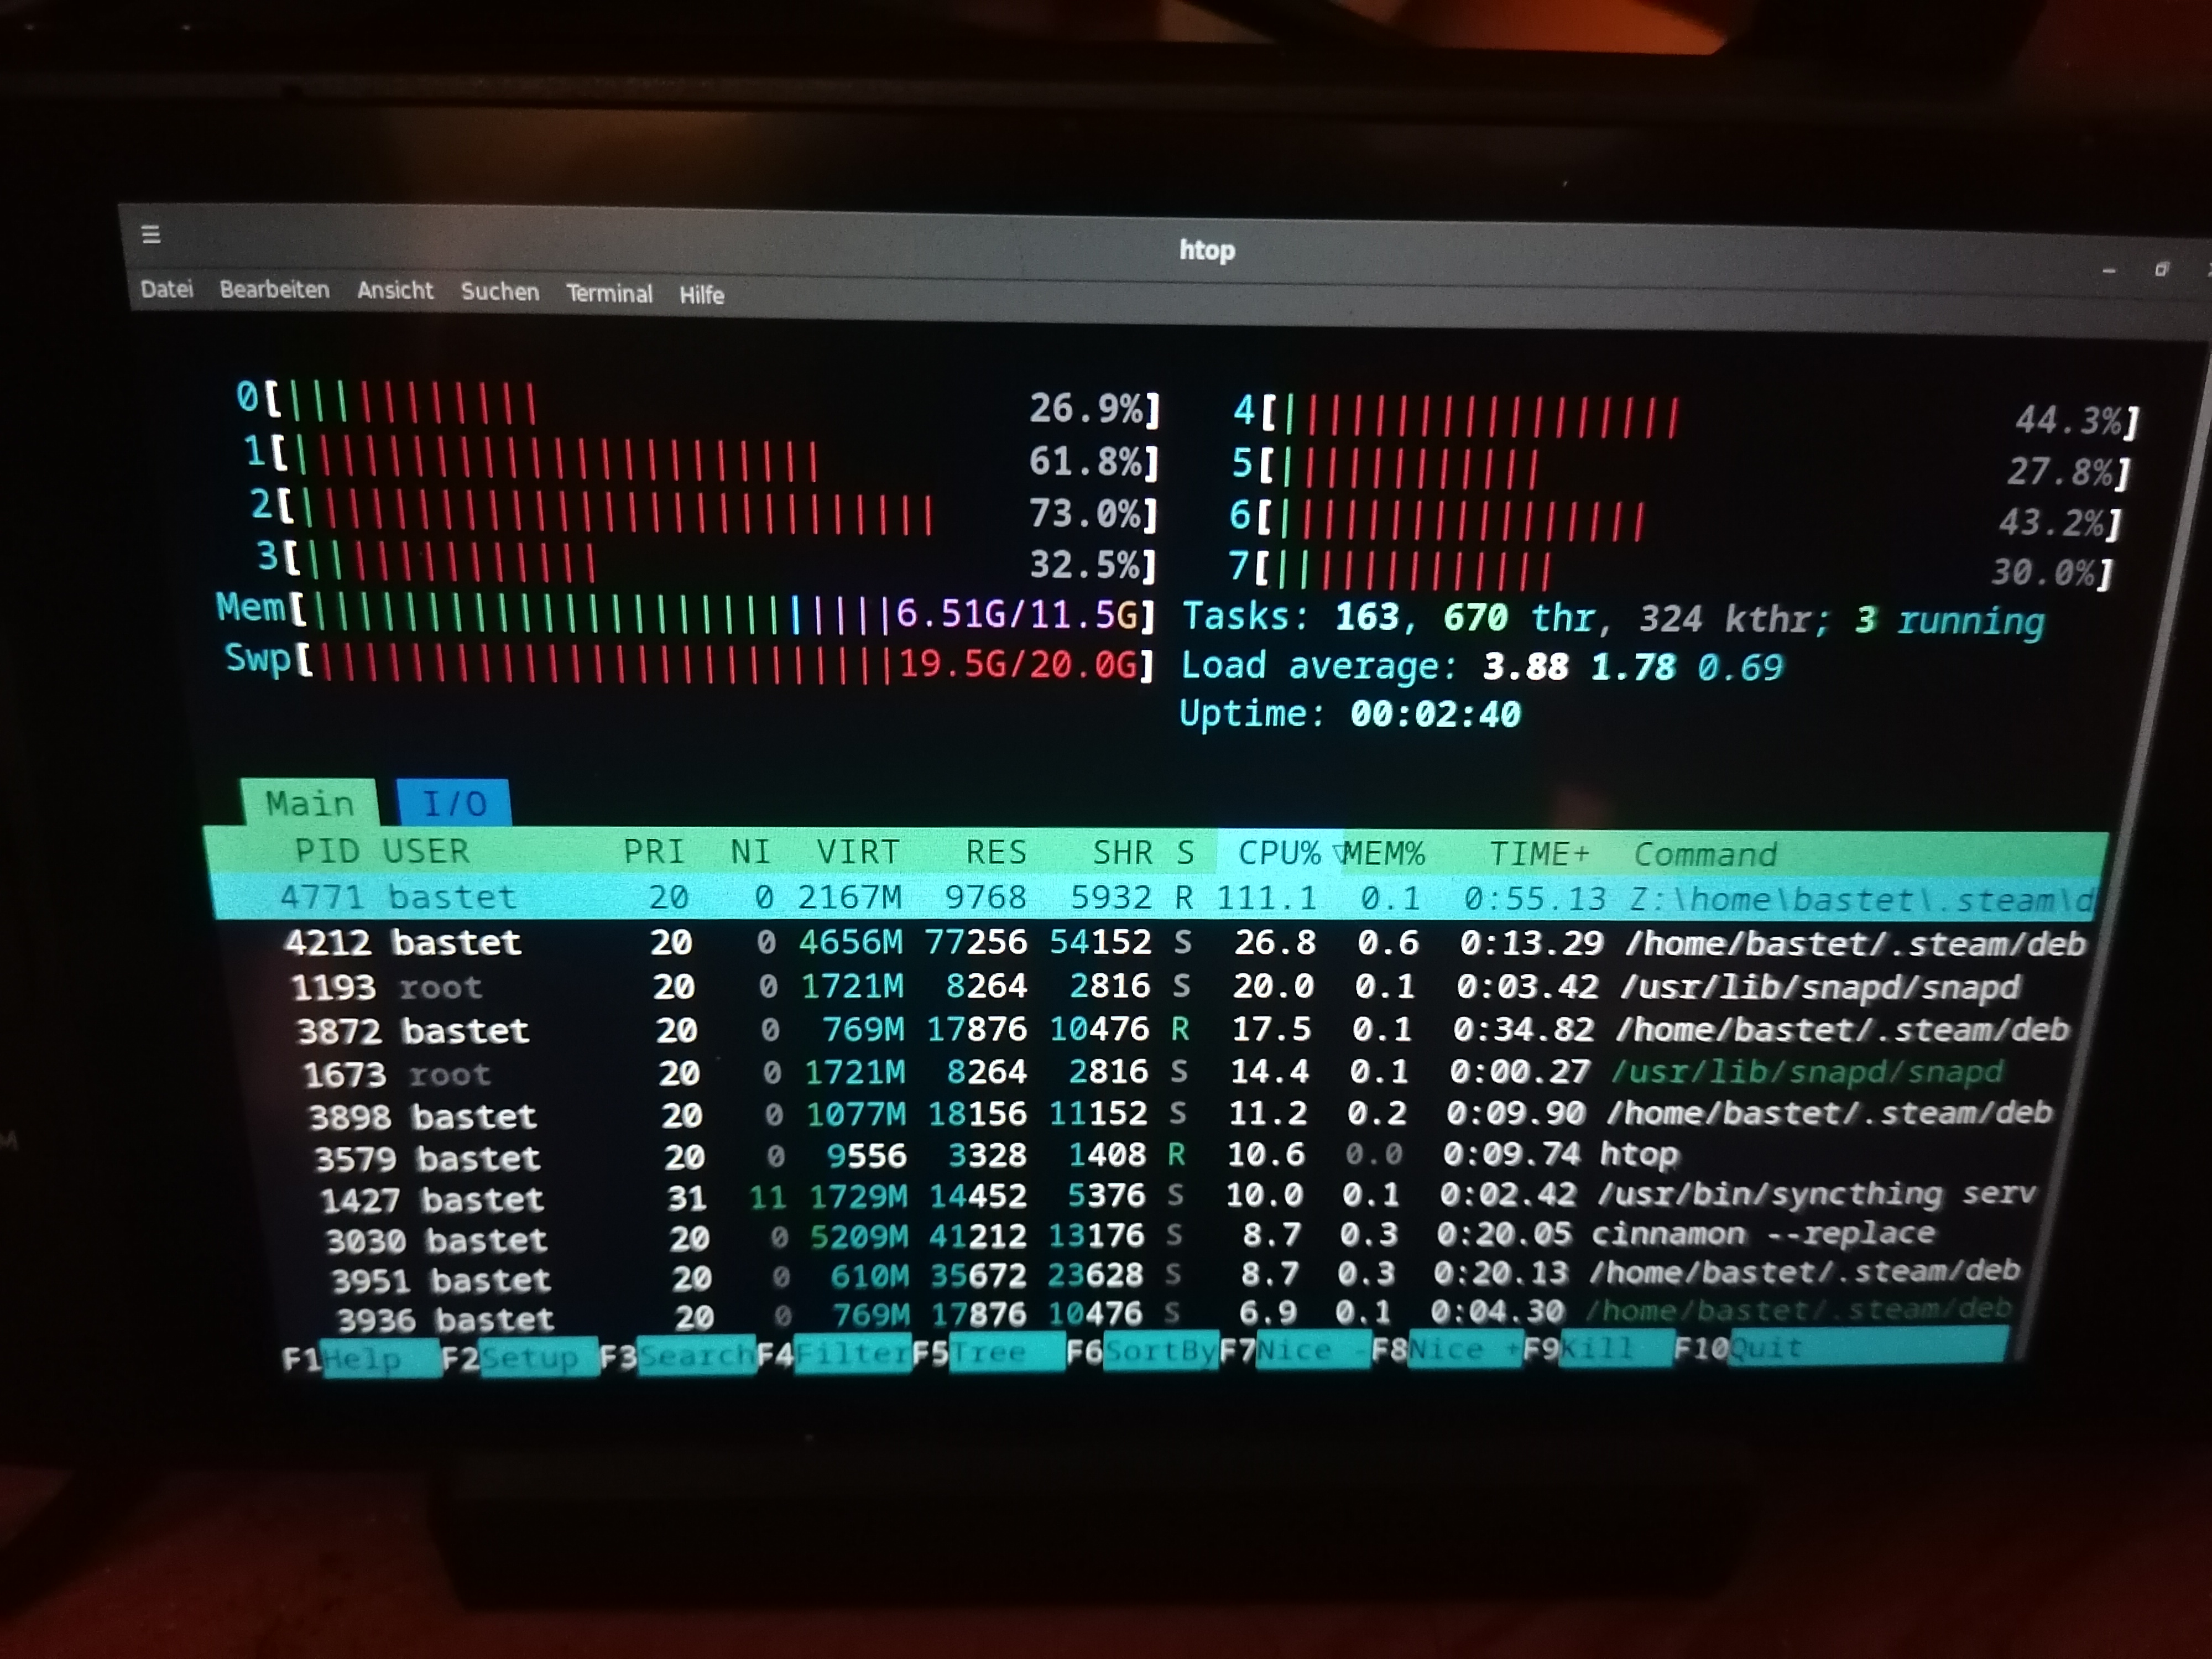This screenshot has width=2212, height=1659.
Task: Sort by CPU% column header
Action: tap(1279, 853)
